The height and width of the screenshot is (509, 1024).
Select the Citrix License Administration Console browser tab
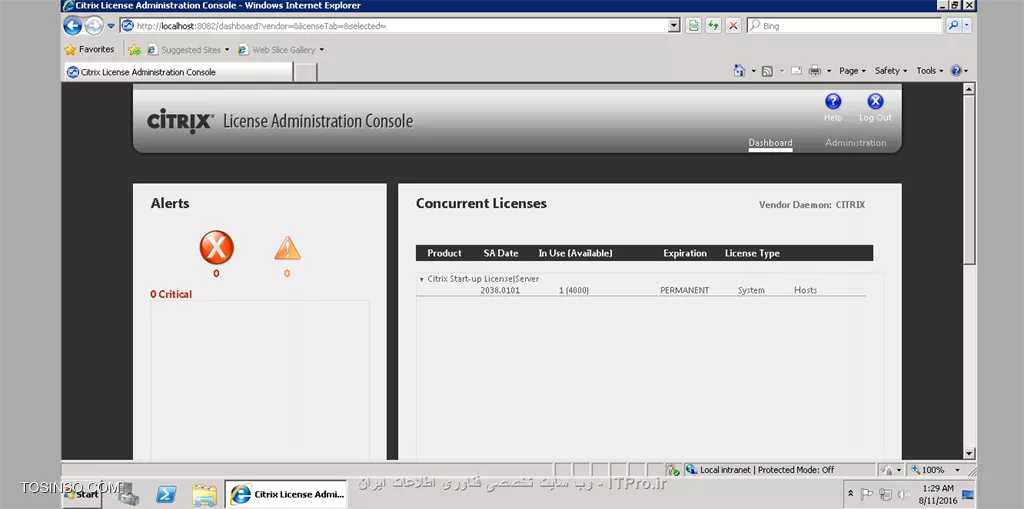(178, 72)
